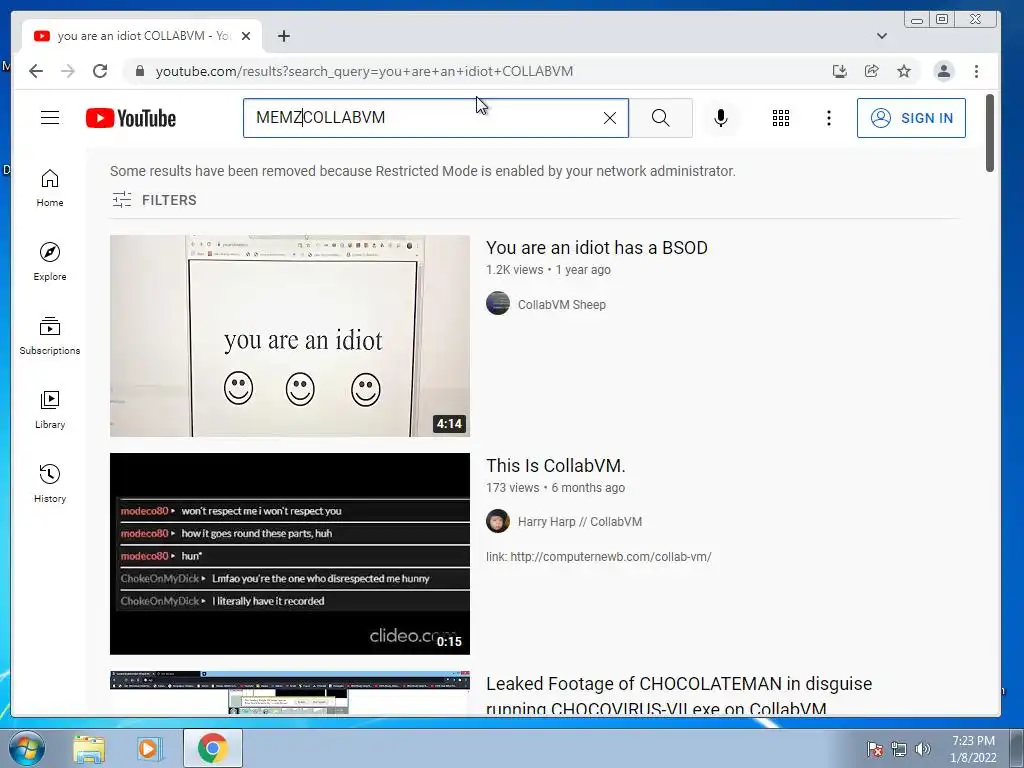Visit Harry Harp // CollabVM channel
This screenshot has height=768, width=1024.
click(580, 522)
